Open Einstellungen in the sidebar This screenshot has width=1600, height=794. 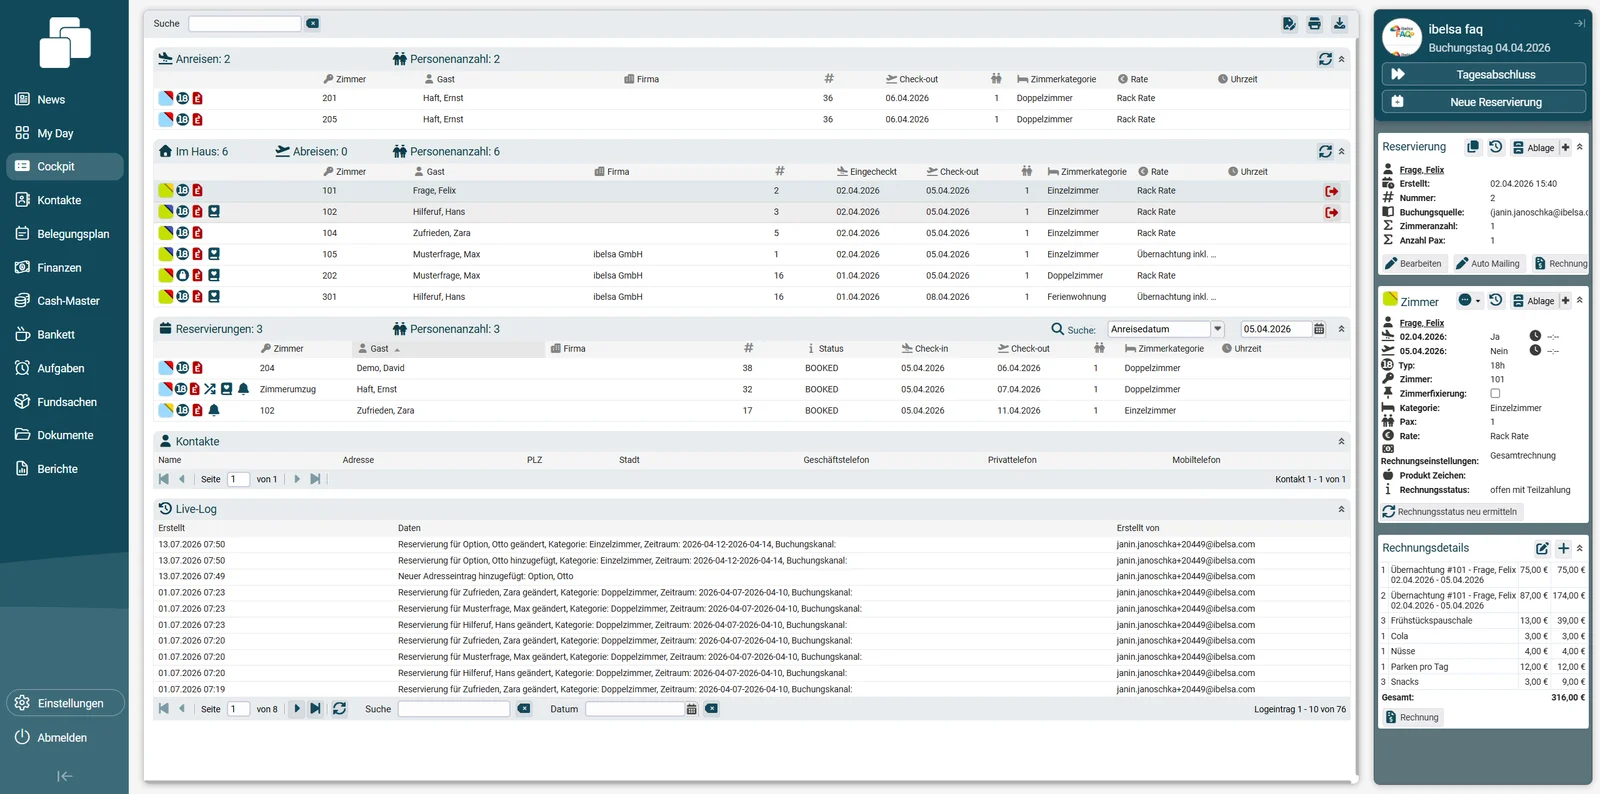(x=65, y=703)
